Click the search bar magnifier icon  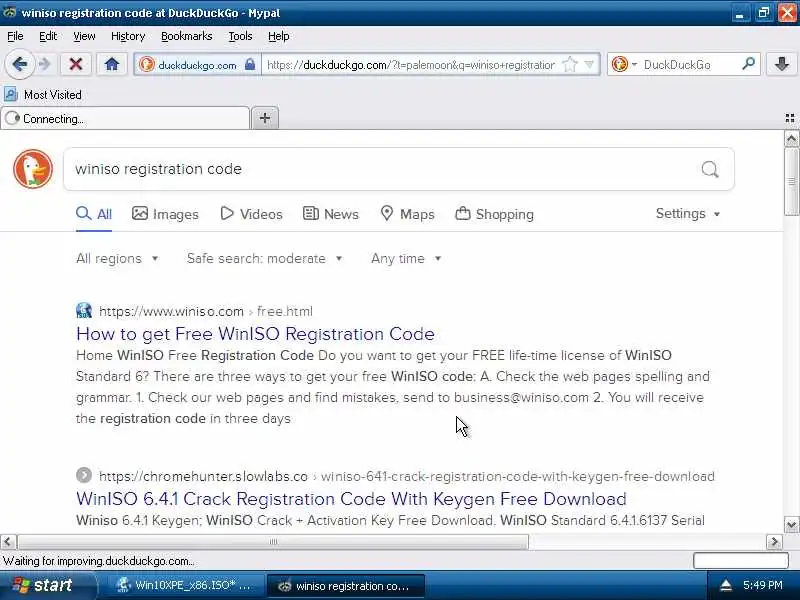[x=748, y=64]
